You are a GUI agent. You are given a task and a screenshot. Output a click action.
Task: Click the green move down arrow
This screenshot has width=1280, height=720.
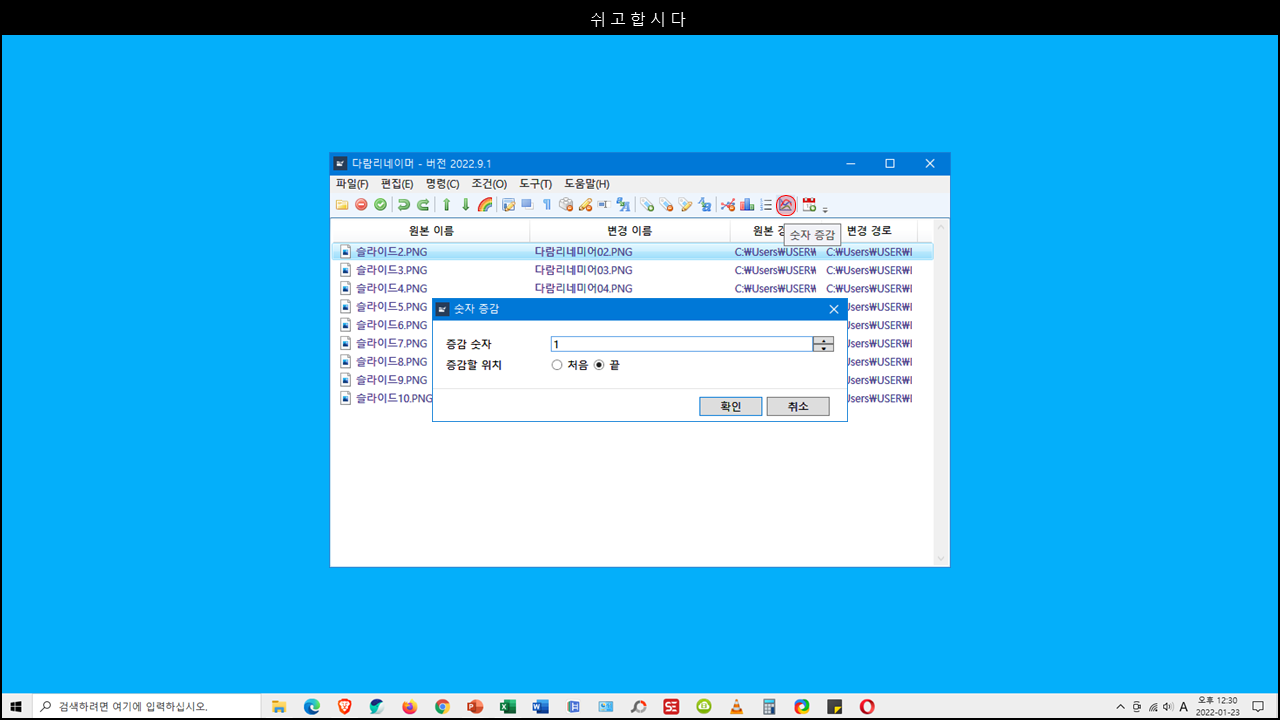(x=465, y=205)
